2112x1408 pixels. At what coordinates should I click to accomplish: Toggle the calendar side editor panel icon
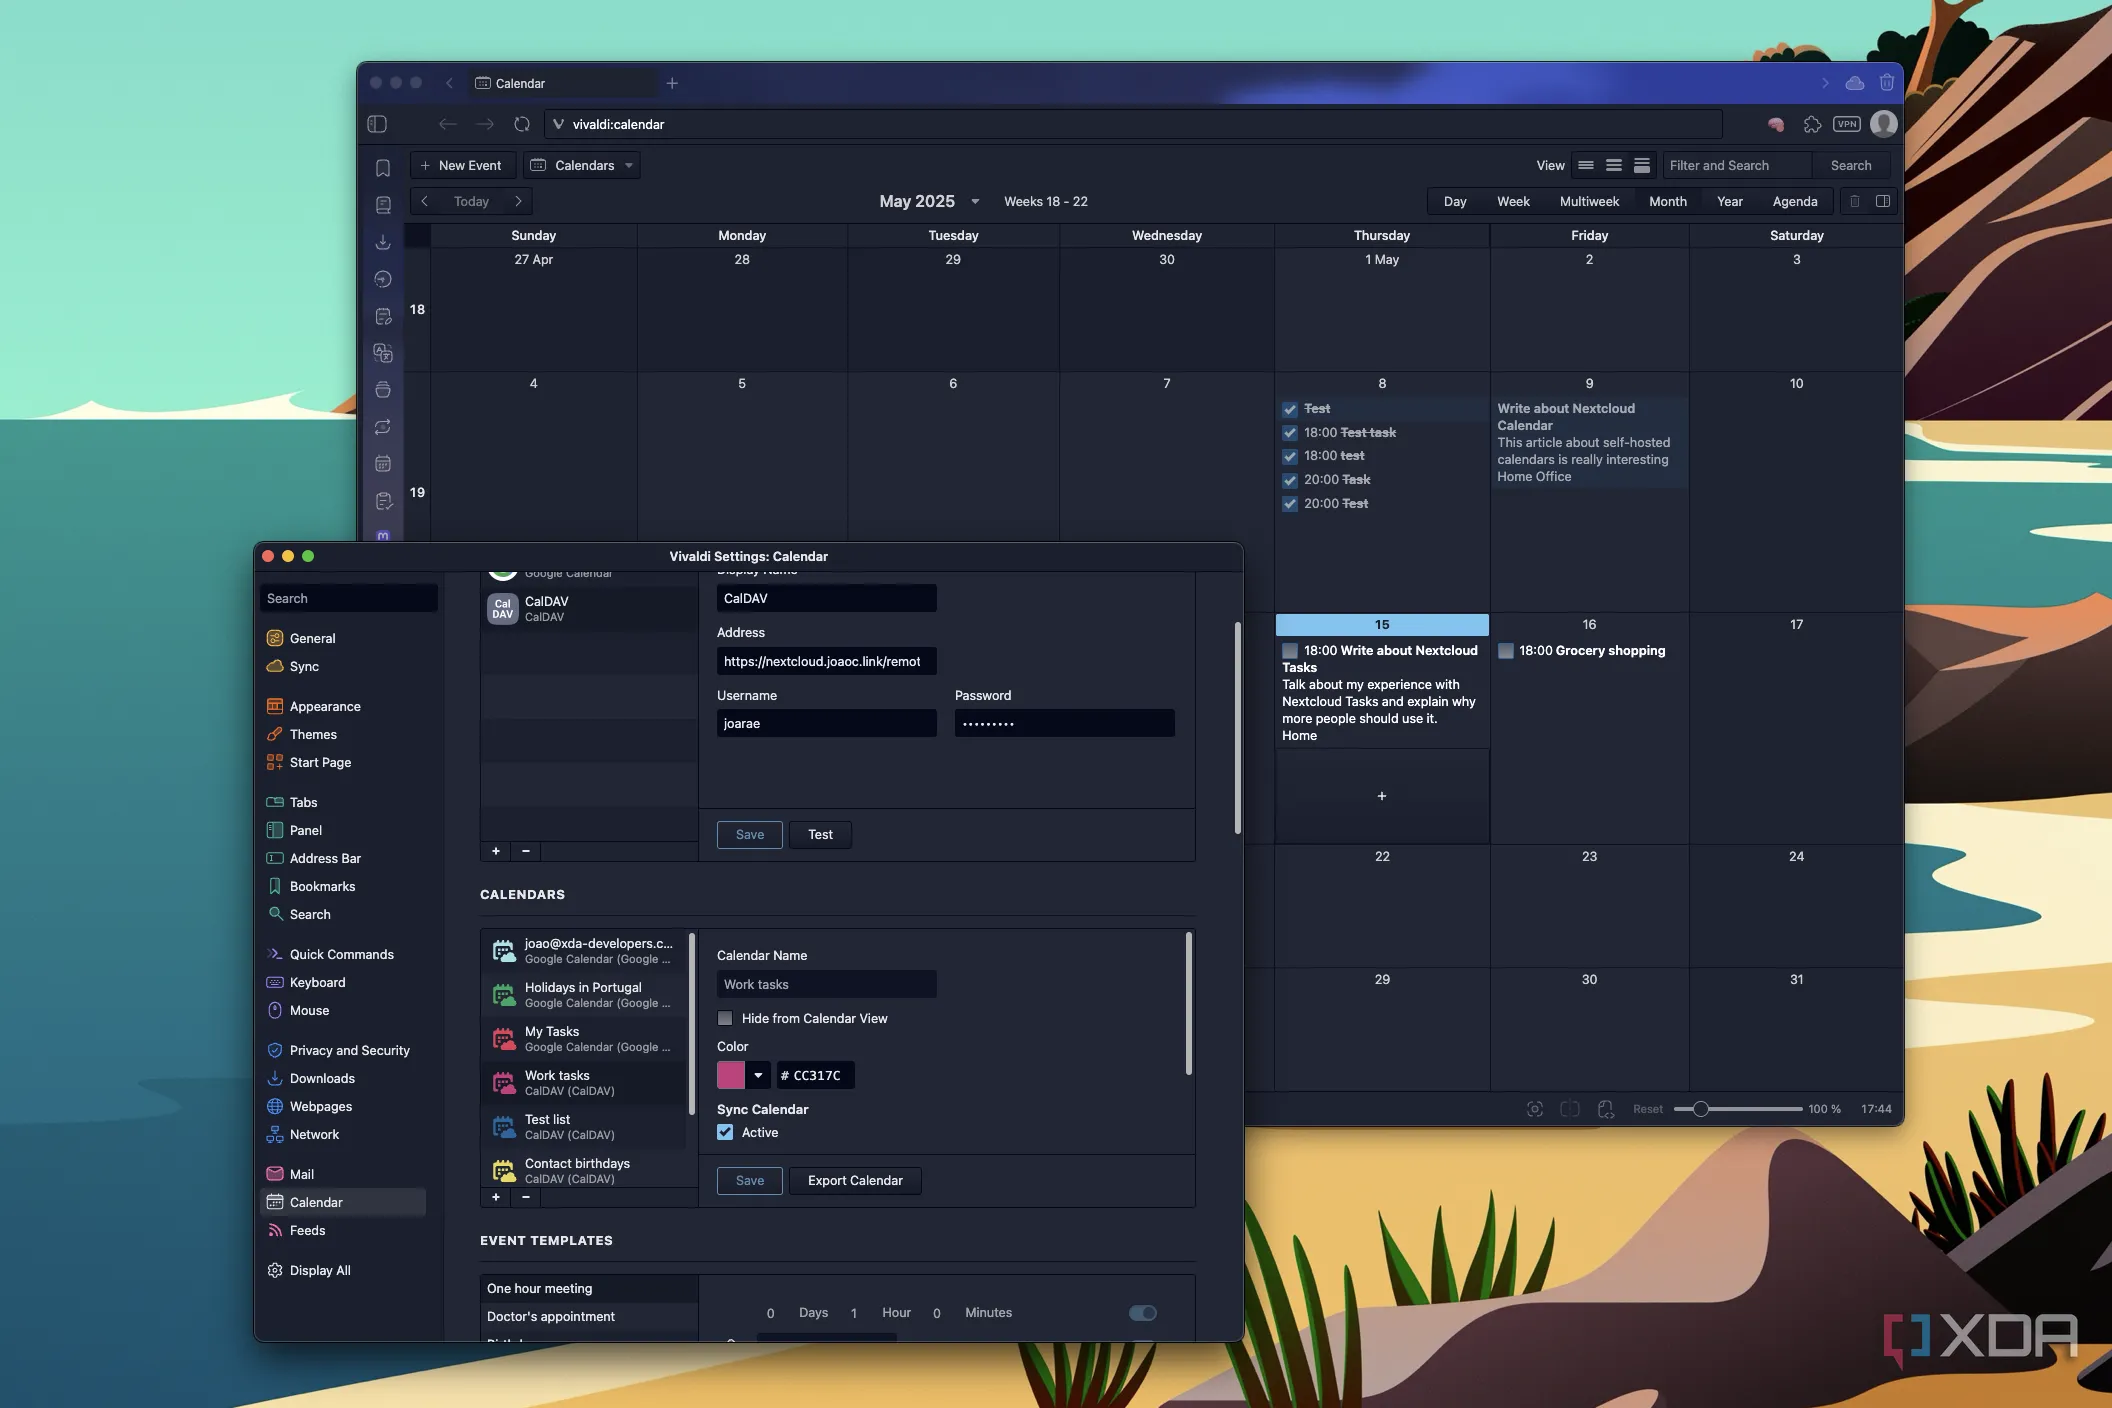(1883, 201)
